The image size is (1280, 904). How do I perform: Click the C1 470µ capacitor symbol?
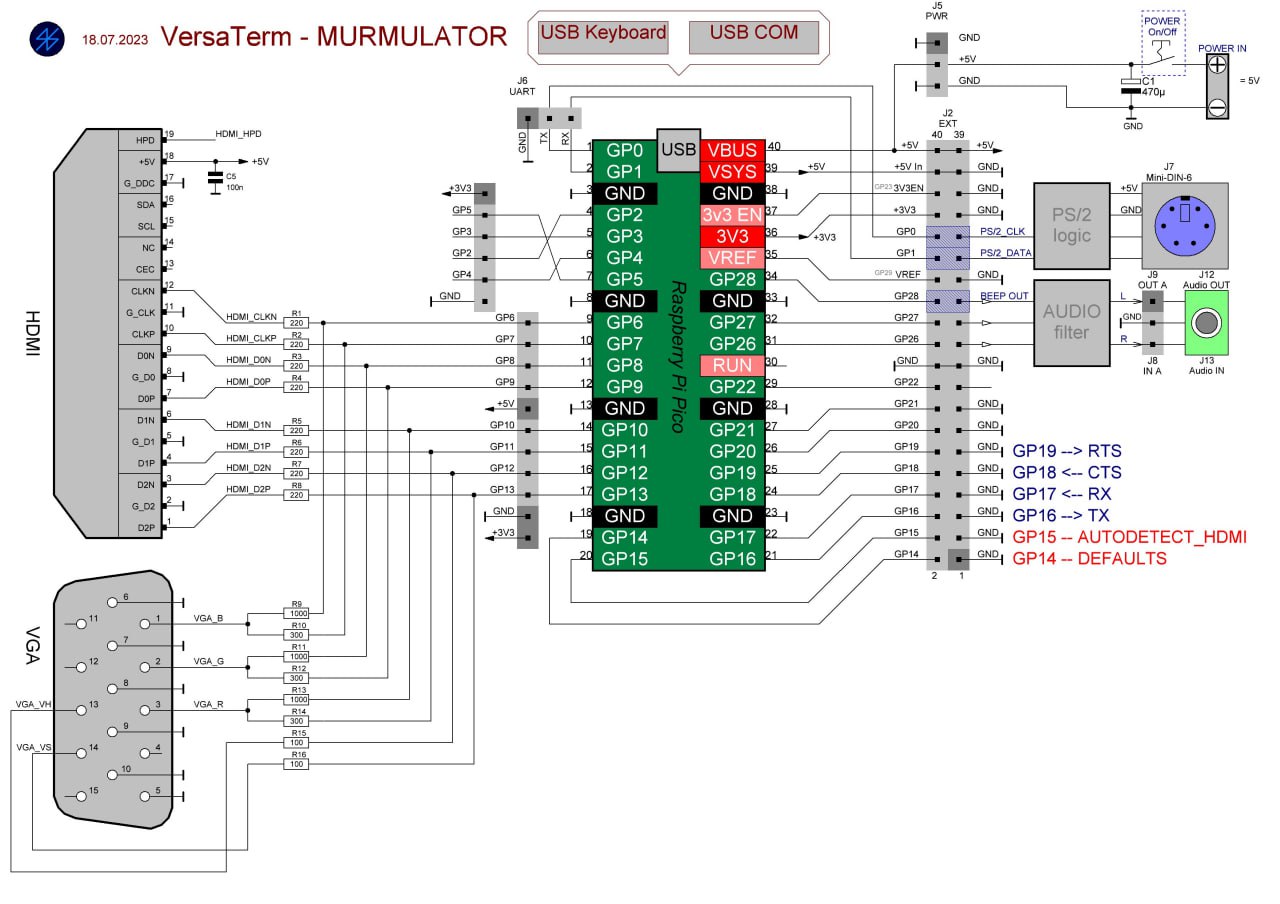[x=1131, y=85]
